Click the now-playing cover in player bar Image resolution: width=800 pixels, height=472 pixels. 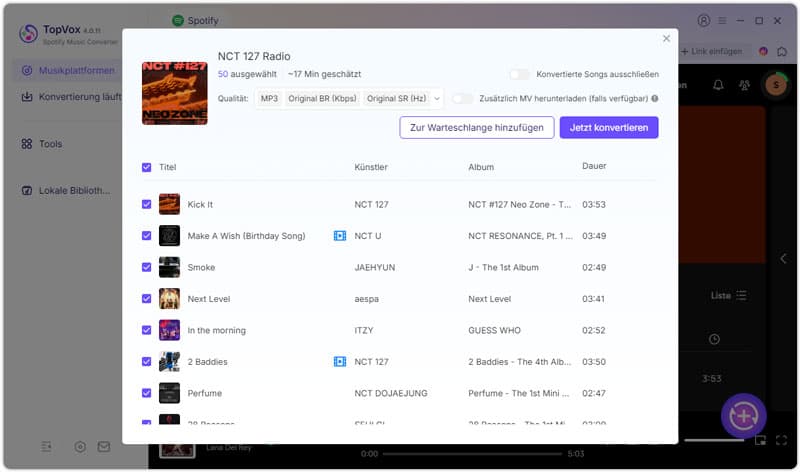click(x=177, y=451)
